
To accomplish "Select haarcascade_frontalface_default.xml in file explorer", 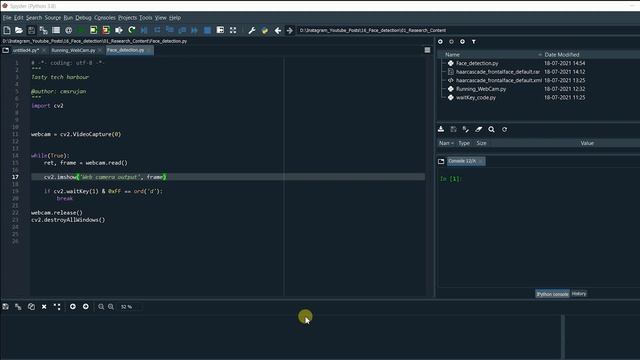I will pos(498,80).
